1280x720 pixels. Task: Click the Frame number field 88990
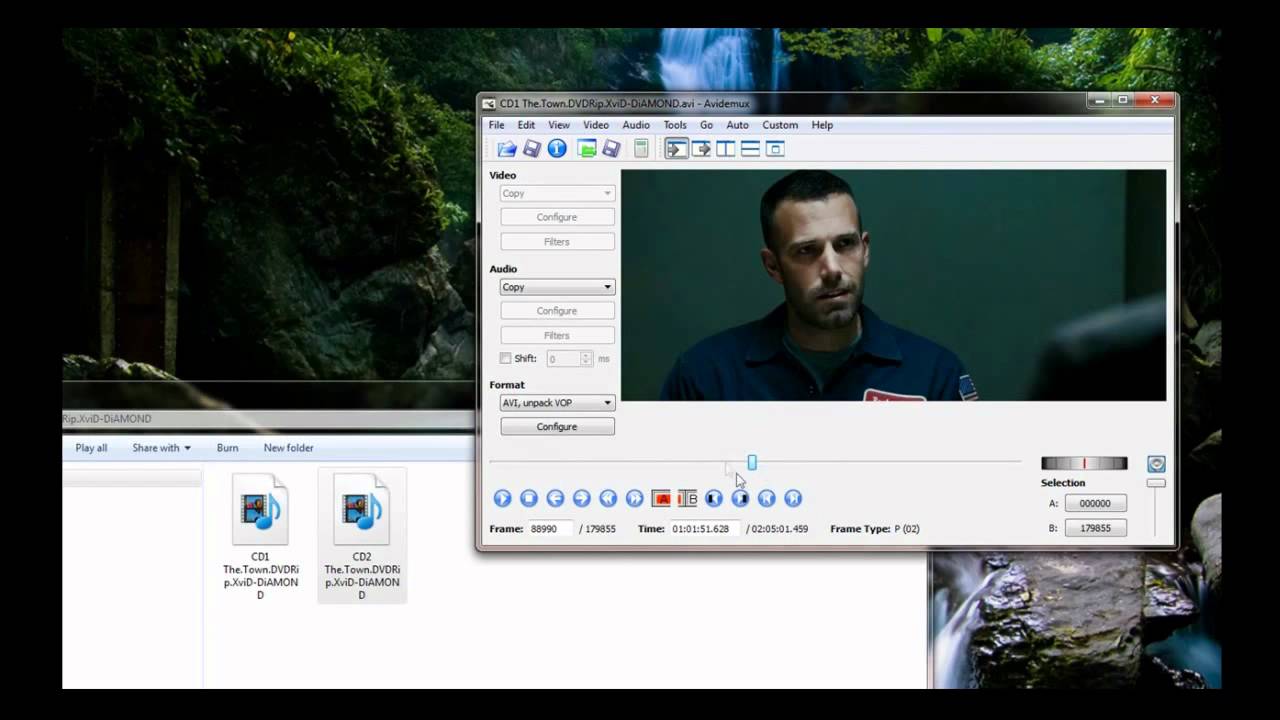pyautogui.click(x=549, y=529)
